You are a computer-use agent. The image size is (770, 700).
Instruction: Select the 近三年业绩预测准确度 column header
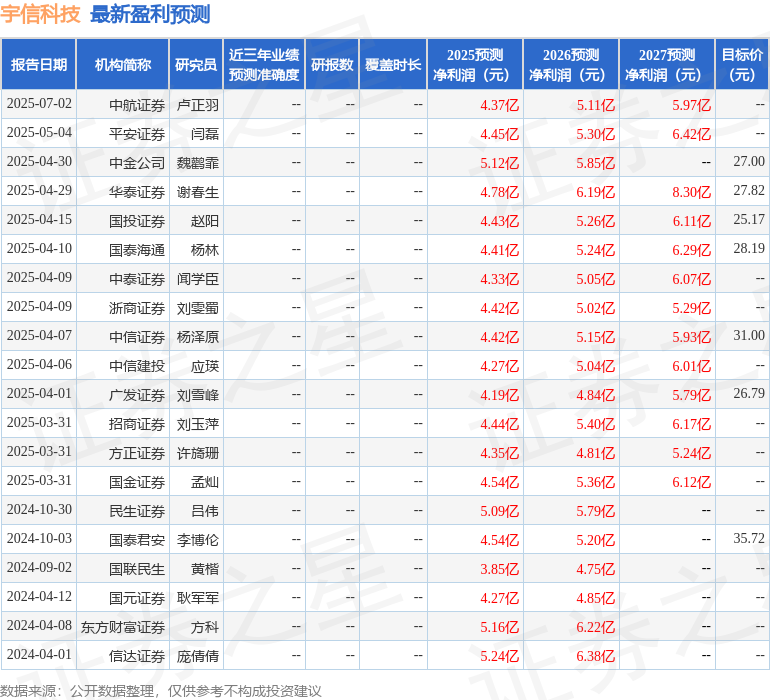(x=264, y=64)
